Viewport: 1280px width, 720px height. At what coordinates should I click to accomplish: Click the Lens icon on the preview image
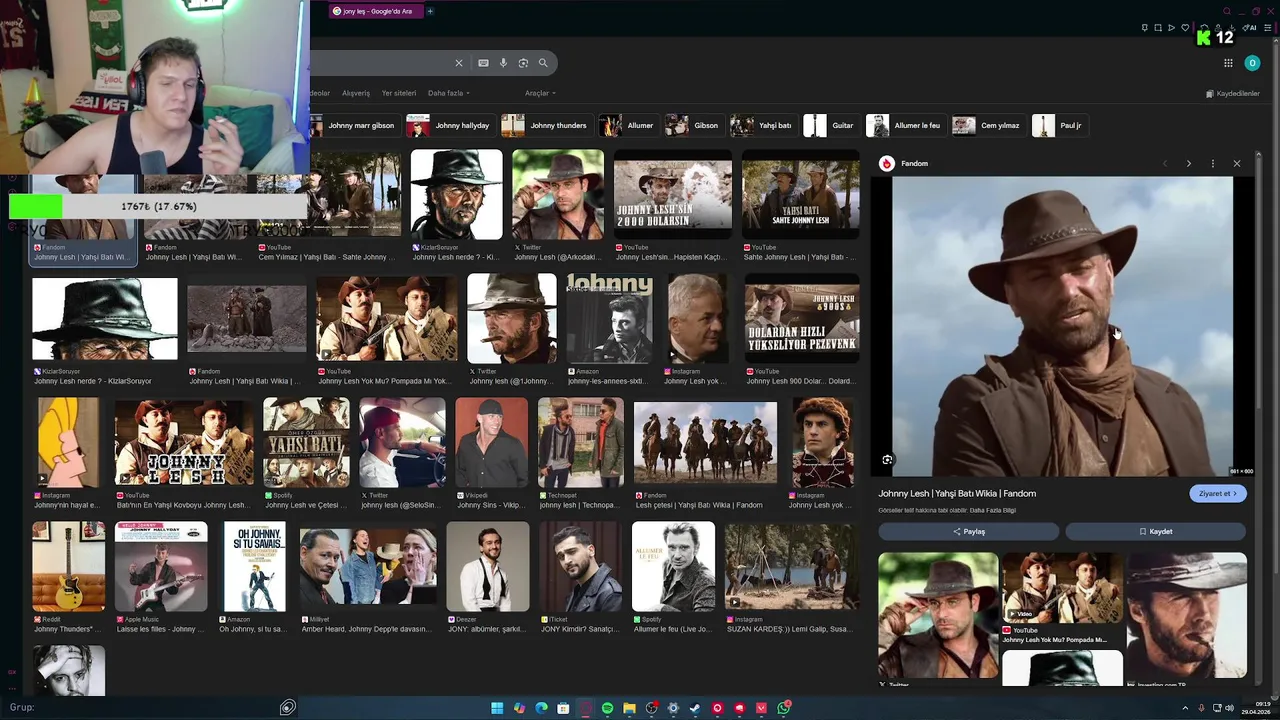pos(887,460)
